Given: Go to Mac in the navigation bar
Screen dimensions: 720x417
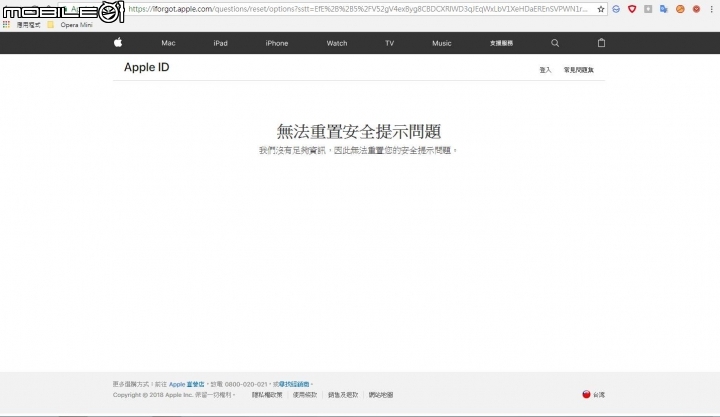Looking at the screenshot, I should (x=168, y=43).
